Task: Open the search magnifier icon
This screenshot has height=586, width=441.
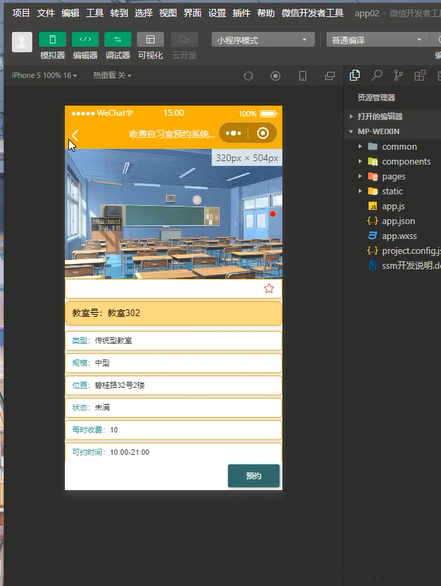Action: pyautogui.click(x=377, y=75)
